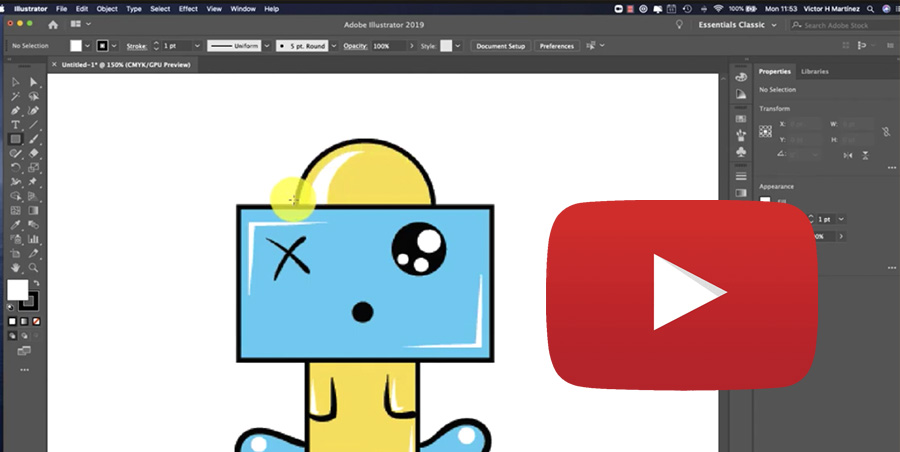Enable Draw Behind mode
The height and width of the screenshot is (452, 900).
pos(24,335)
